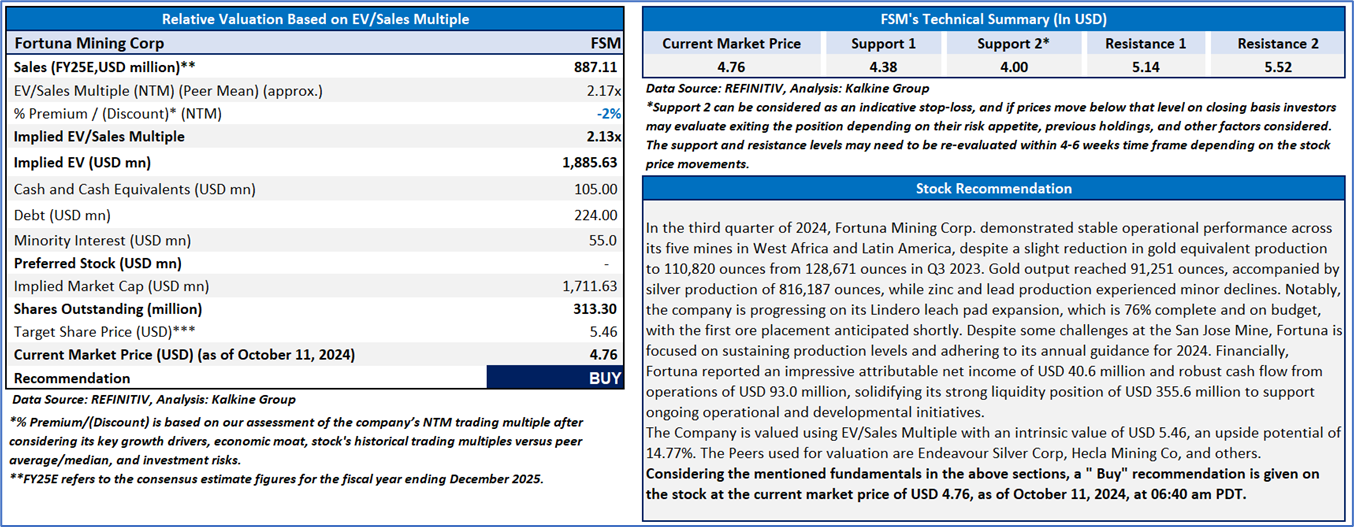Select the 'Fortuna Mining Corp' company name cell
The image size is (1354, 527).
[x=89, y=43]
